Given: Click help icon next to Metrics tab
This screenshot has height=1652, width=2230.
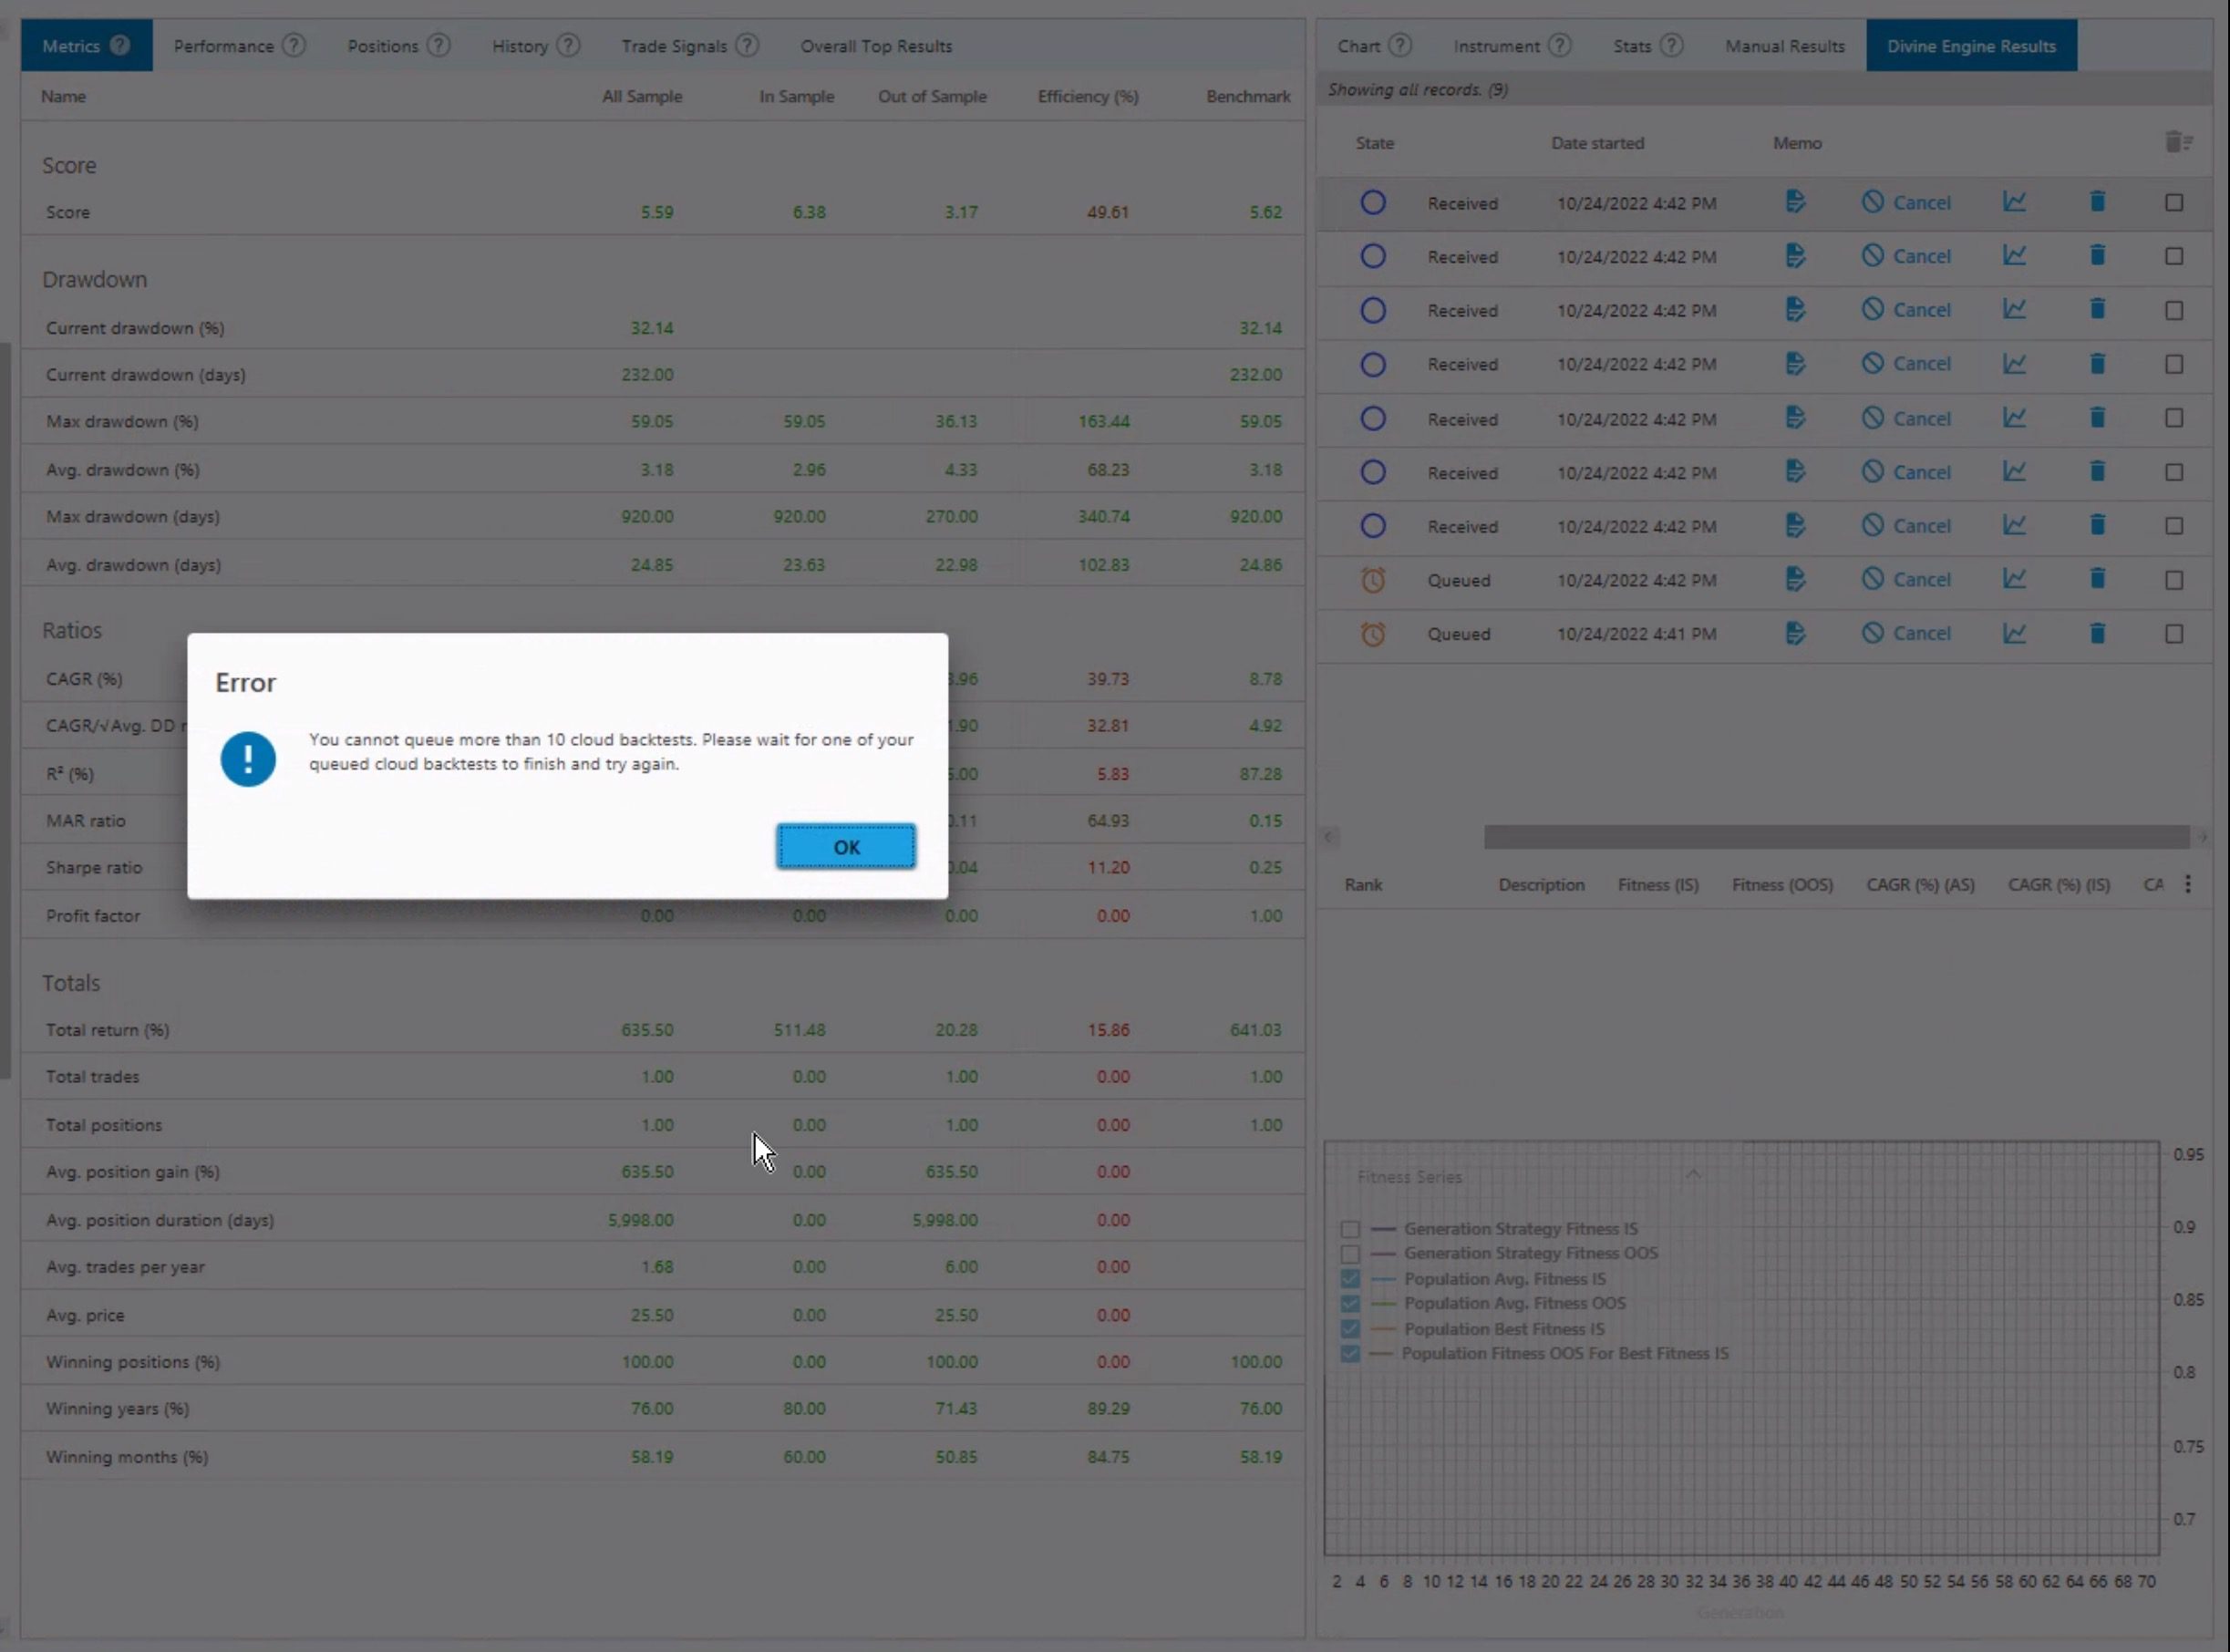Looking at the screenshot, I should coord(120,46).
